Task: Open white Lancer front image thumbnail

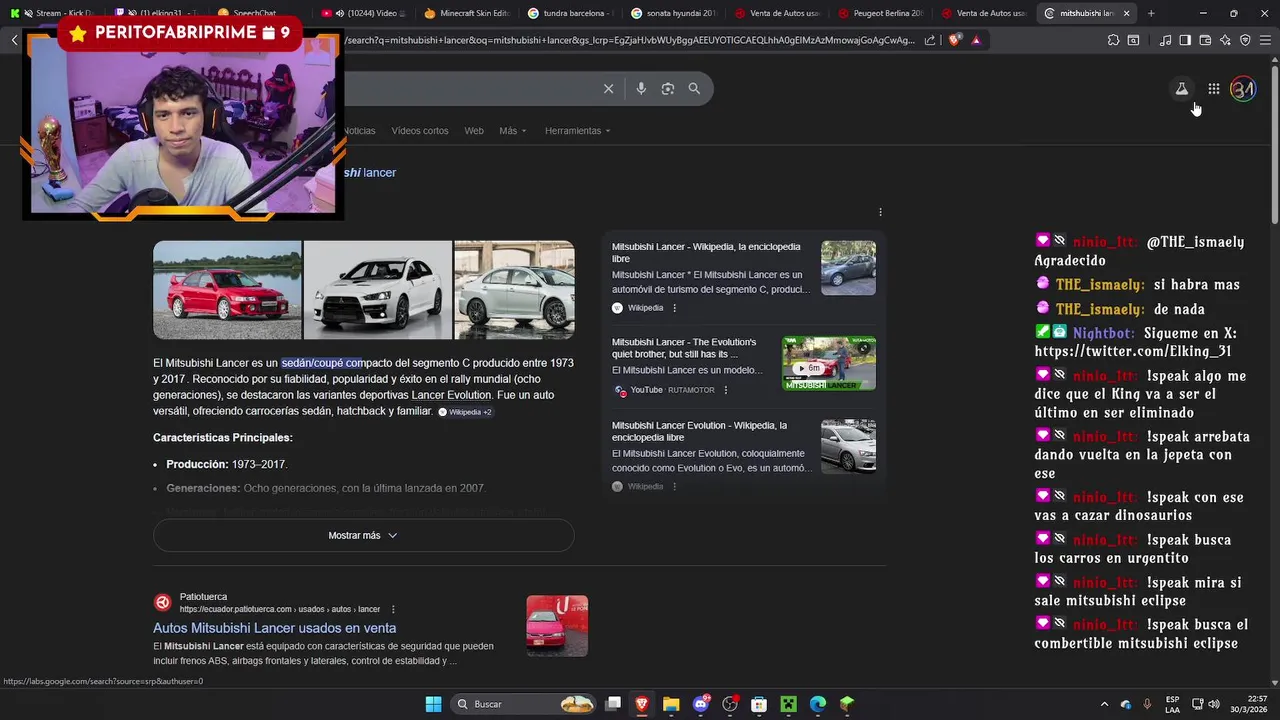Action: tap(378, 290)
